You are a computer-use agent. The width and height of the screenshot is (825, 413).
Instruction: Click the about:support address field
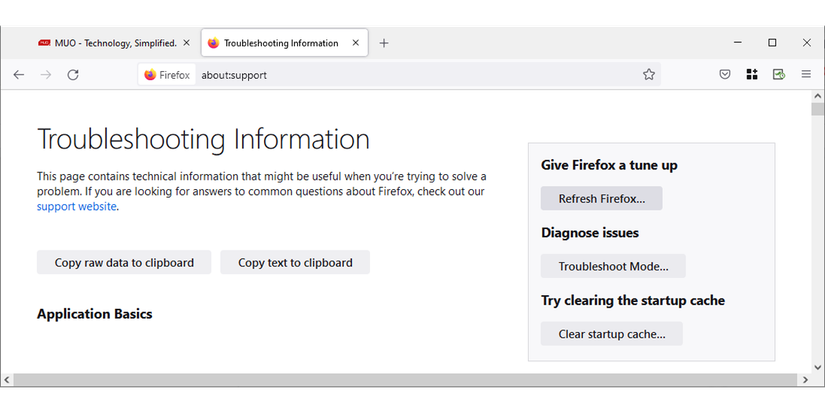pos(400,75)
